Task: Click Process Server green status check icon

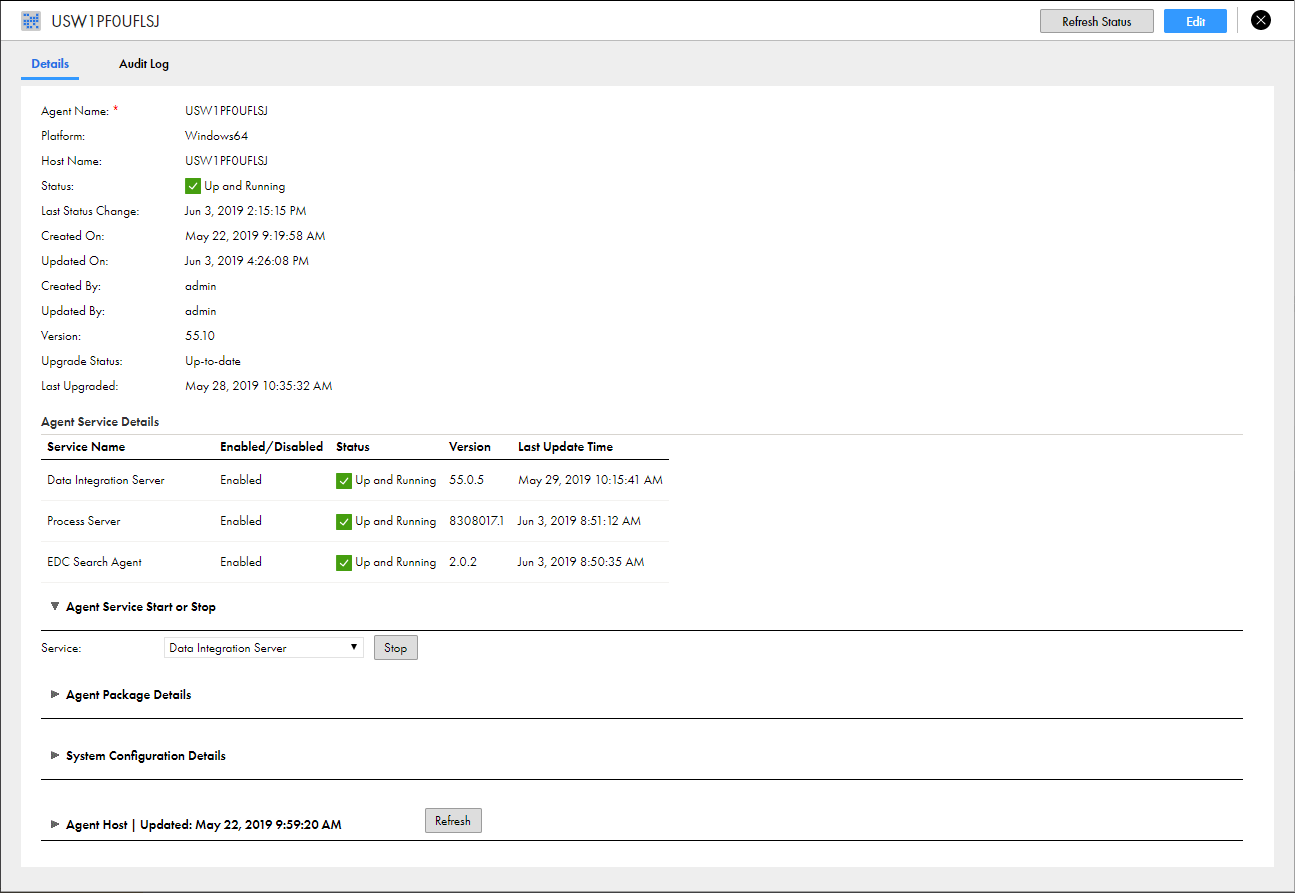Action: 344,522
